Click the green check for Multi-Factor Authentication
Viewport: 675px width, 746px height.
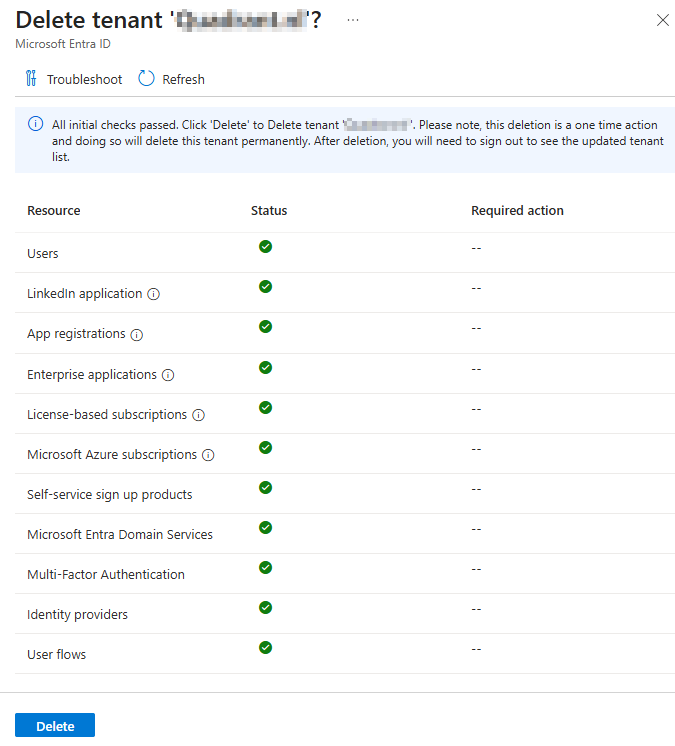(x=265, y=567)
